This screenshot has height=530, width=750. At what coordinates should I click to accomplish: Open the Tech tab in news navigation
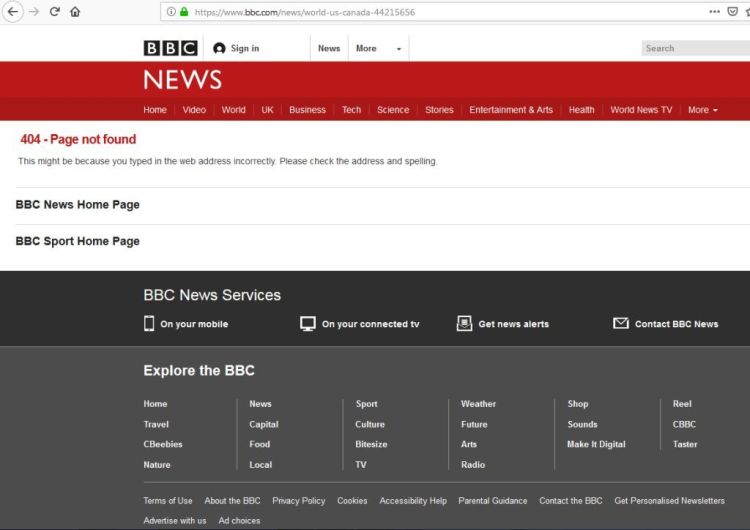(x=352, y=110)
